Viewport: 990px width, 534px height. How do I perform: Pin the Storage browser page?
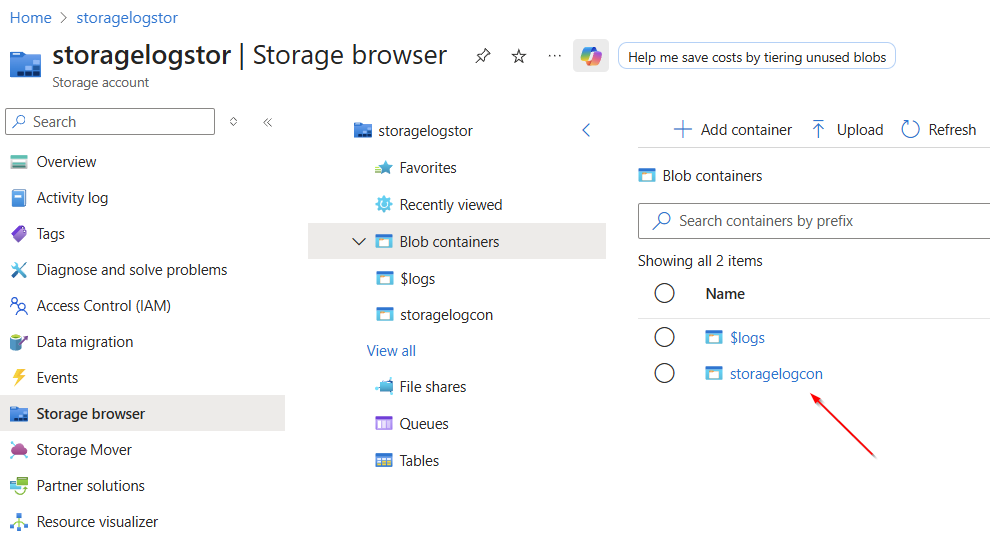(x=483, y=56)
